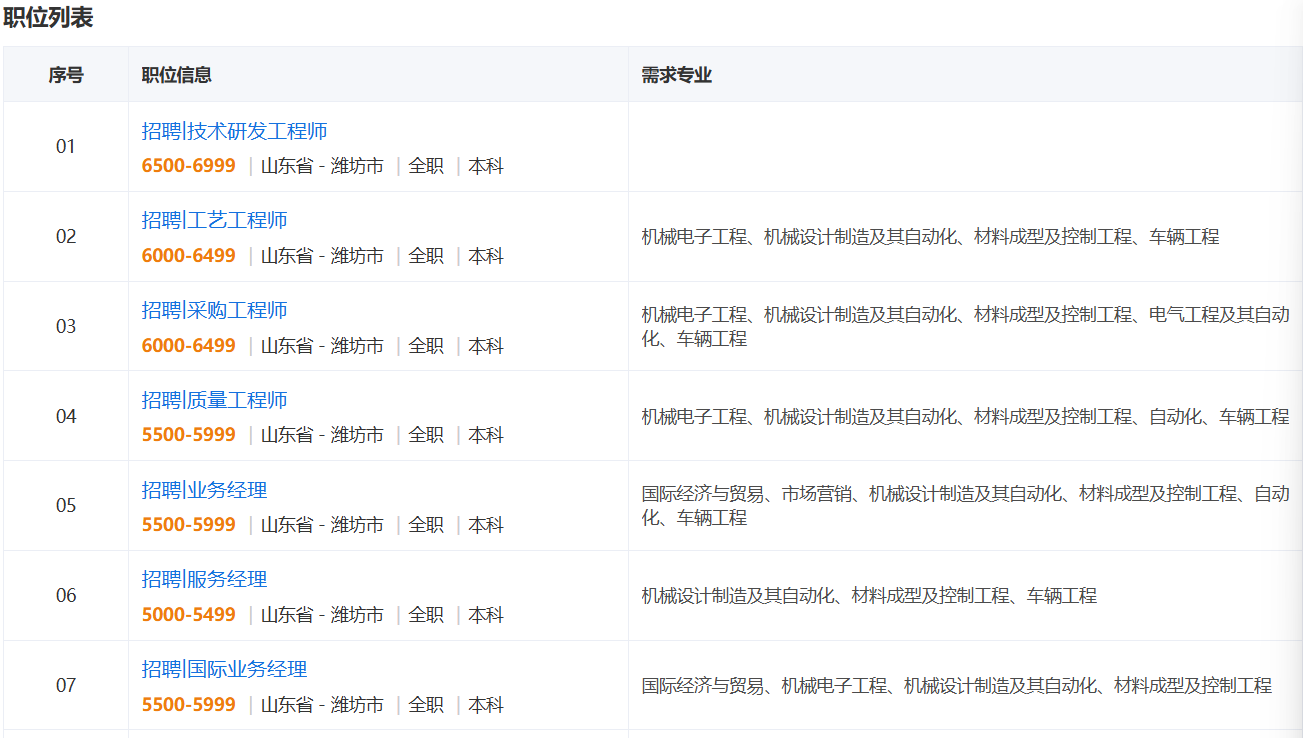Click the row number 01 cell
This screenshot has height=738, width=1303.
click(x=66, y=147)
